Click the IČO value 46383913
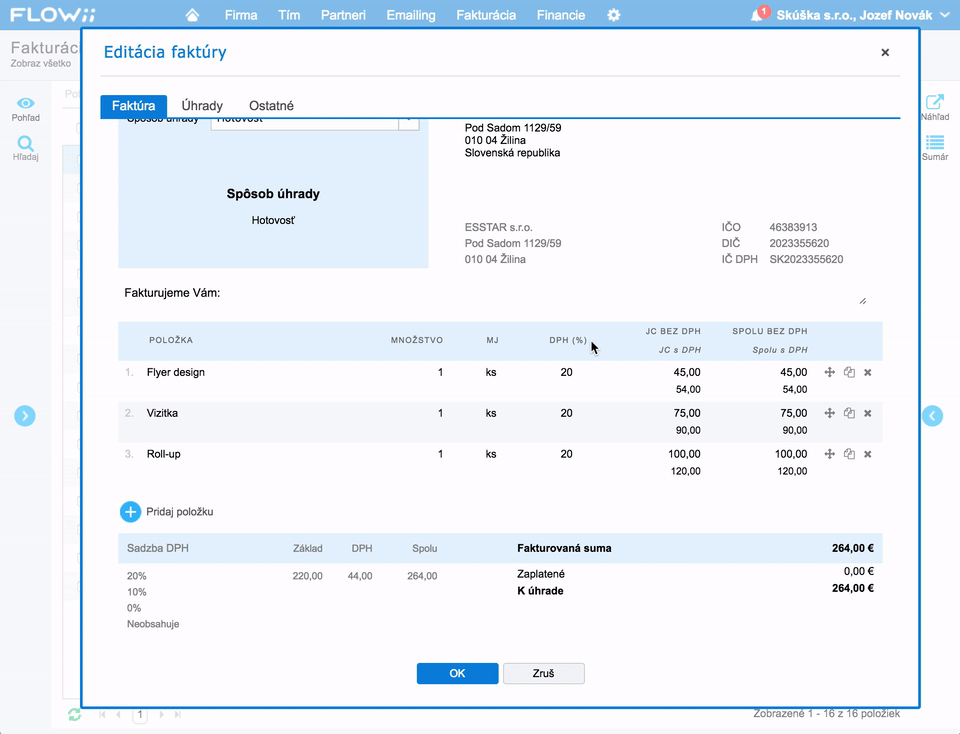The image size is (960, 734). (793, 227)
